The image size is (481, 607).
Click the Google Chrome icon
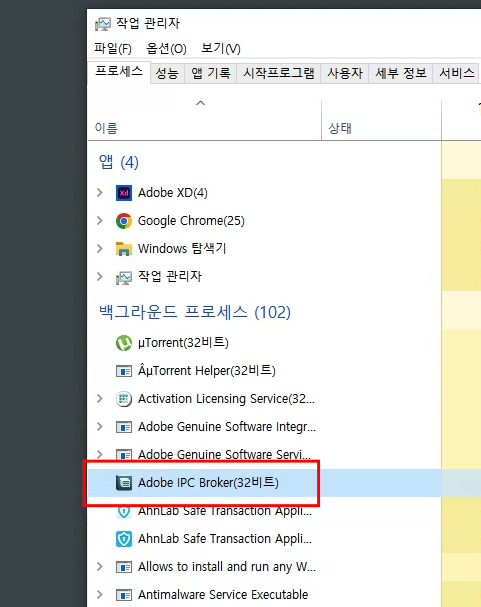(x=124, y=221)
